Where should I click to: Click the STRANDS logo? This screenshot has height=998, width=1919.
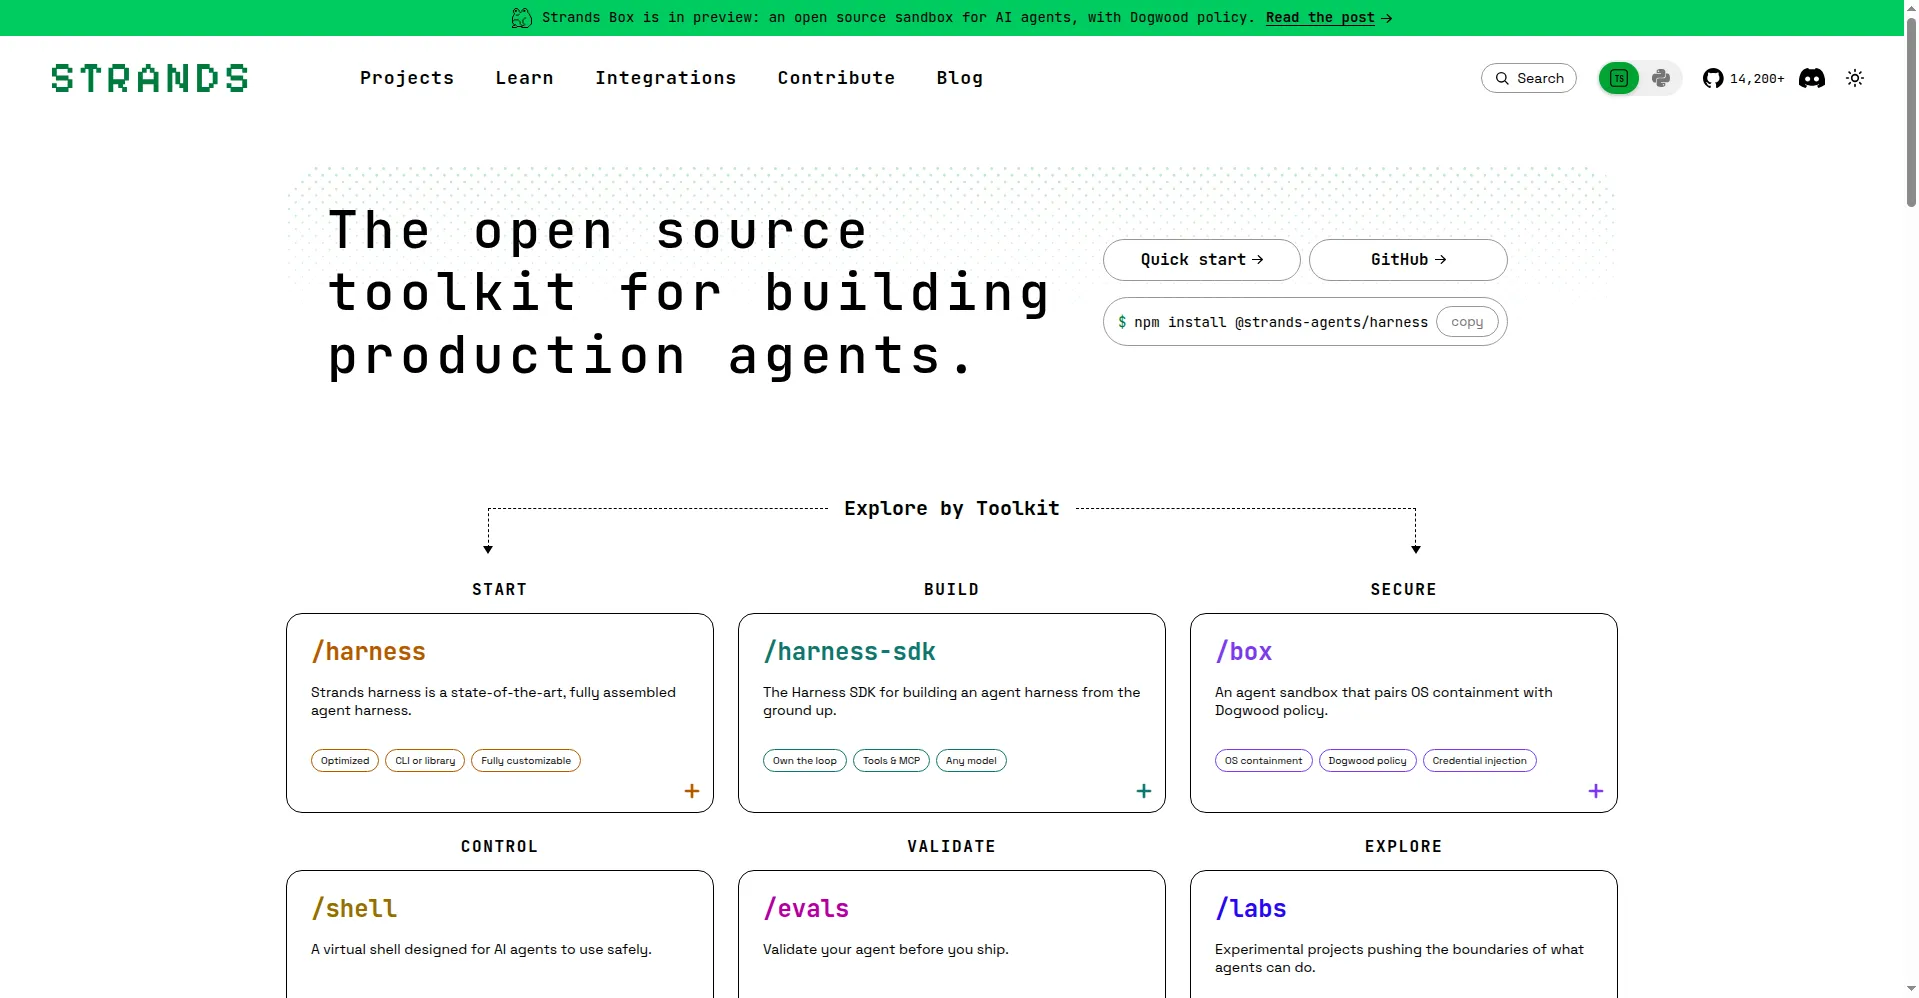(x=150, y=78)
